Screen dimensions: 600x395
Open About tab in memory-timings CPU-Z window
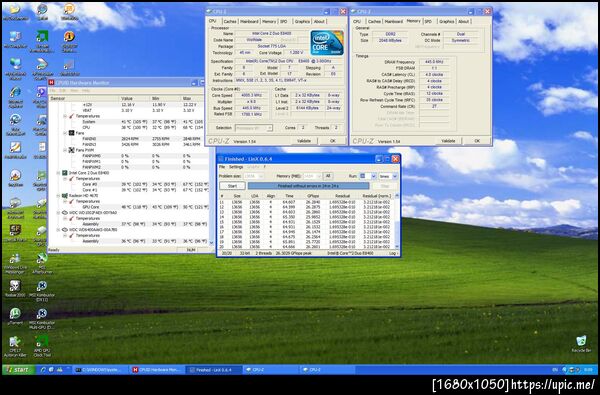tap(463, 21)
